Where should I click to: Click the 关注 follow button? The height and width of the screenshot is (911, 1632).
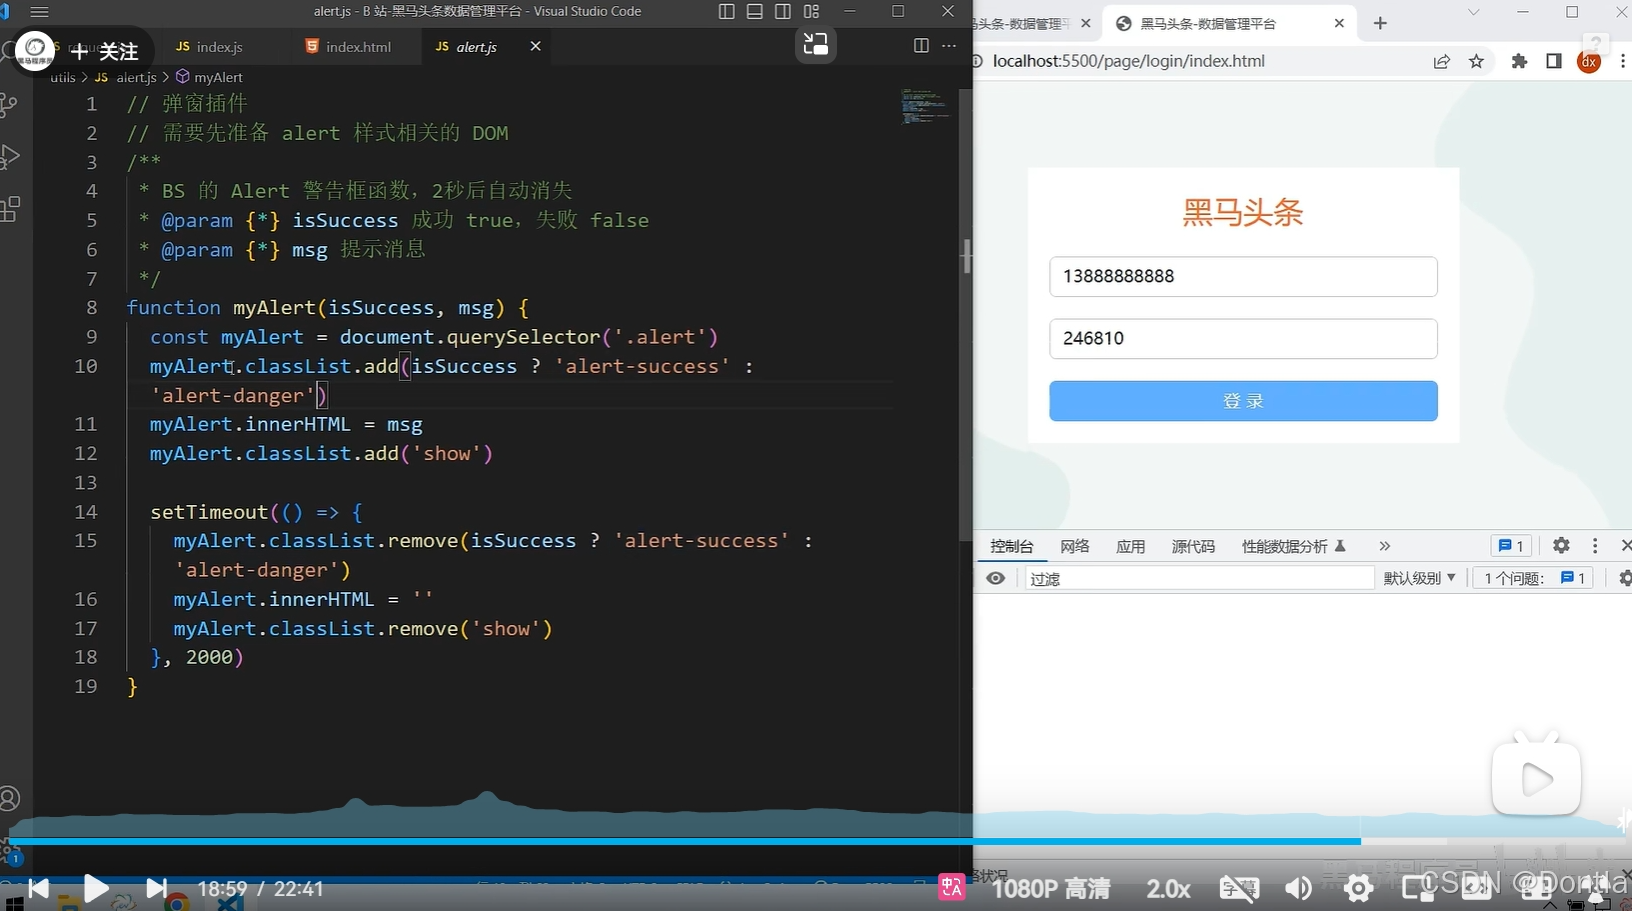click(x=106, y=50)
